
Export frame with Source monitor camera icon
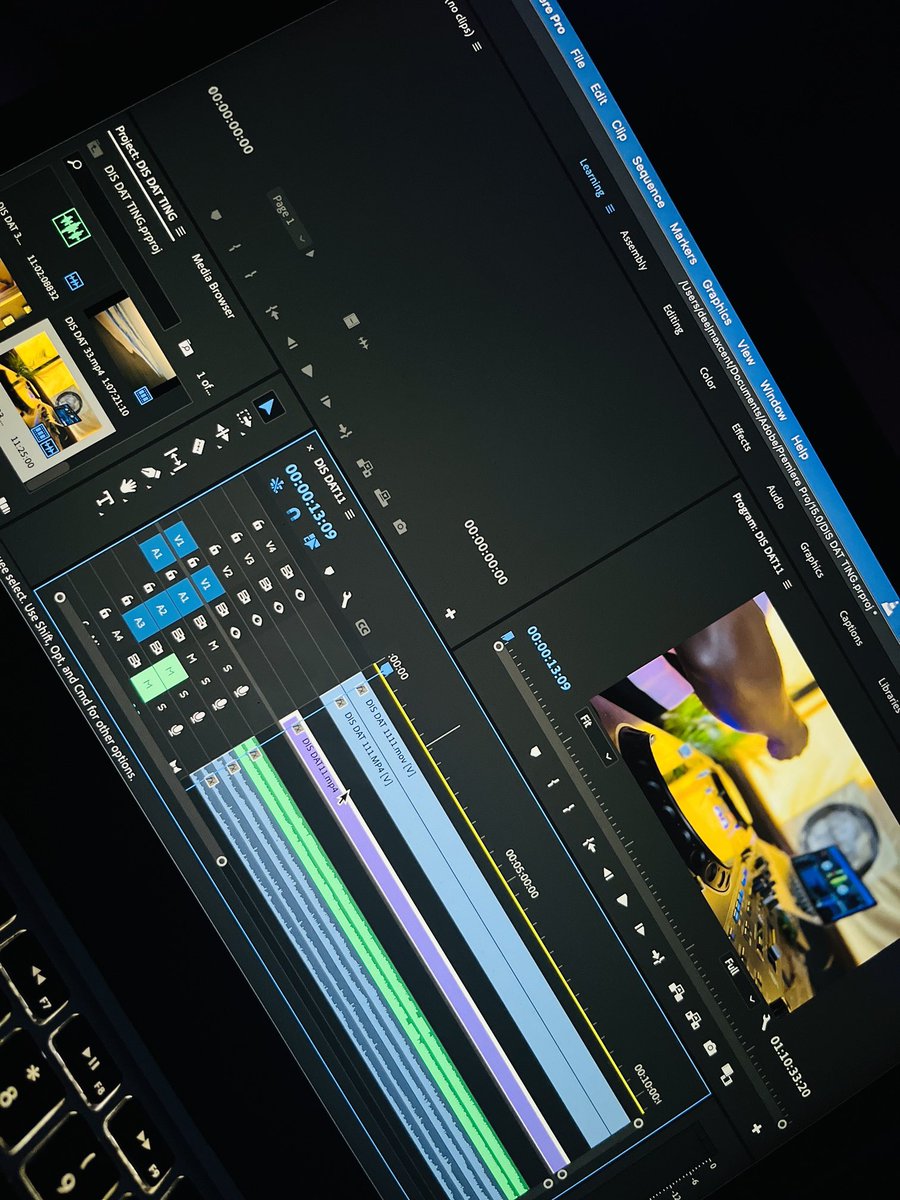pos(400,526)
